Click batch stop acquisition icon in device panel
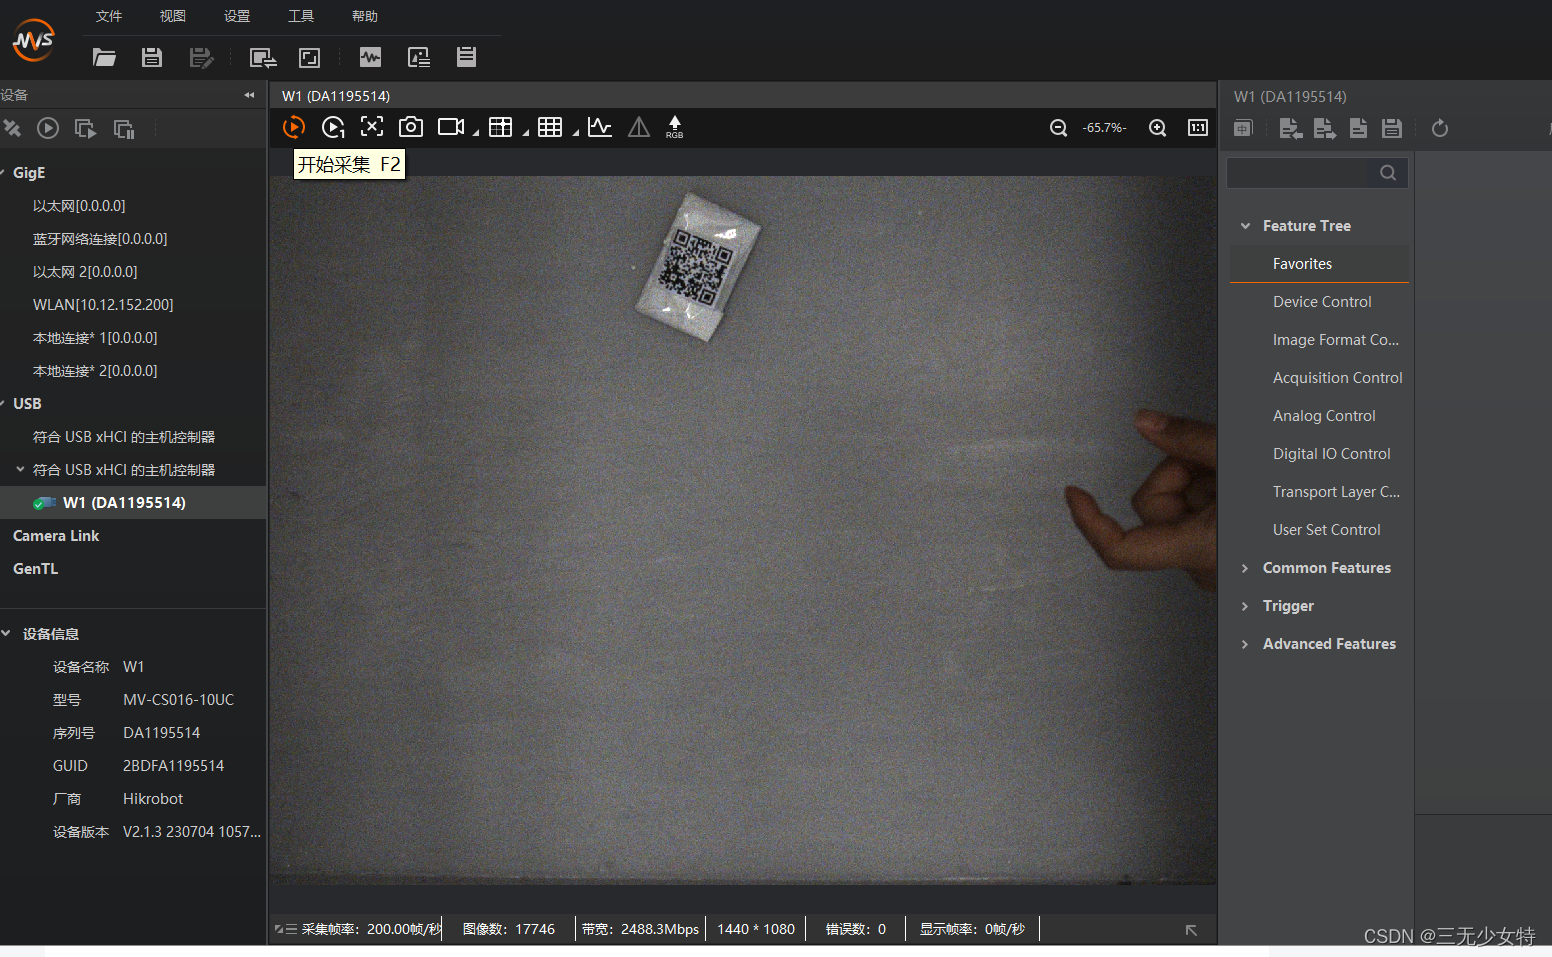The height and width of the screenshot is (957, 1552). click(x=124, y=128)
